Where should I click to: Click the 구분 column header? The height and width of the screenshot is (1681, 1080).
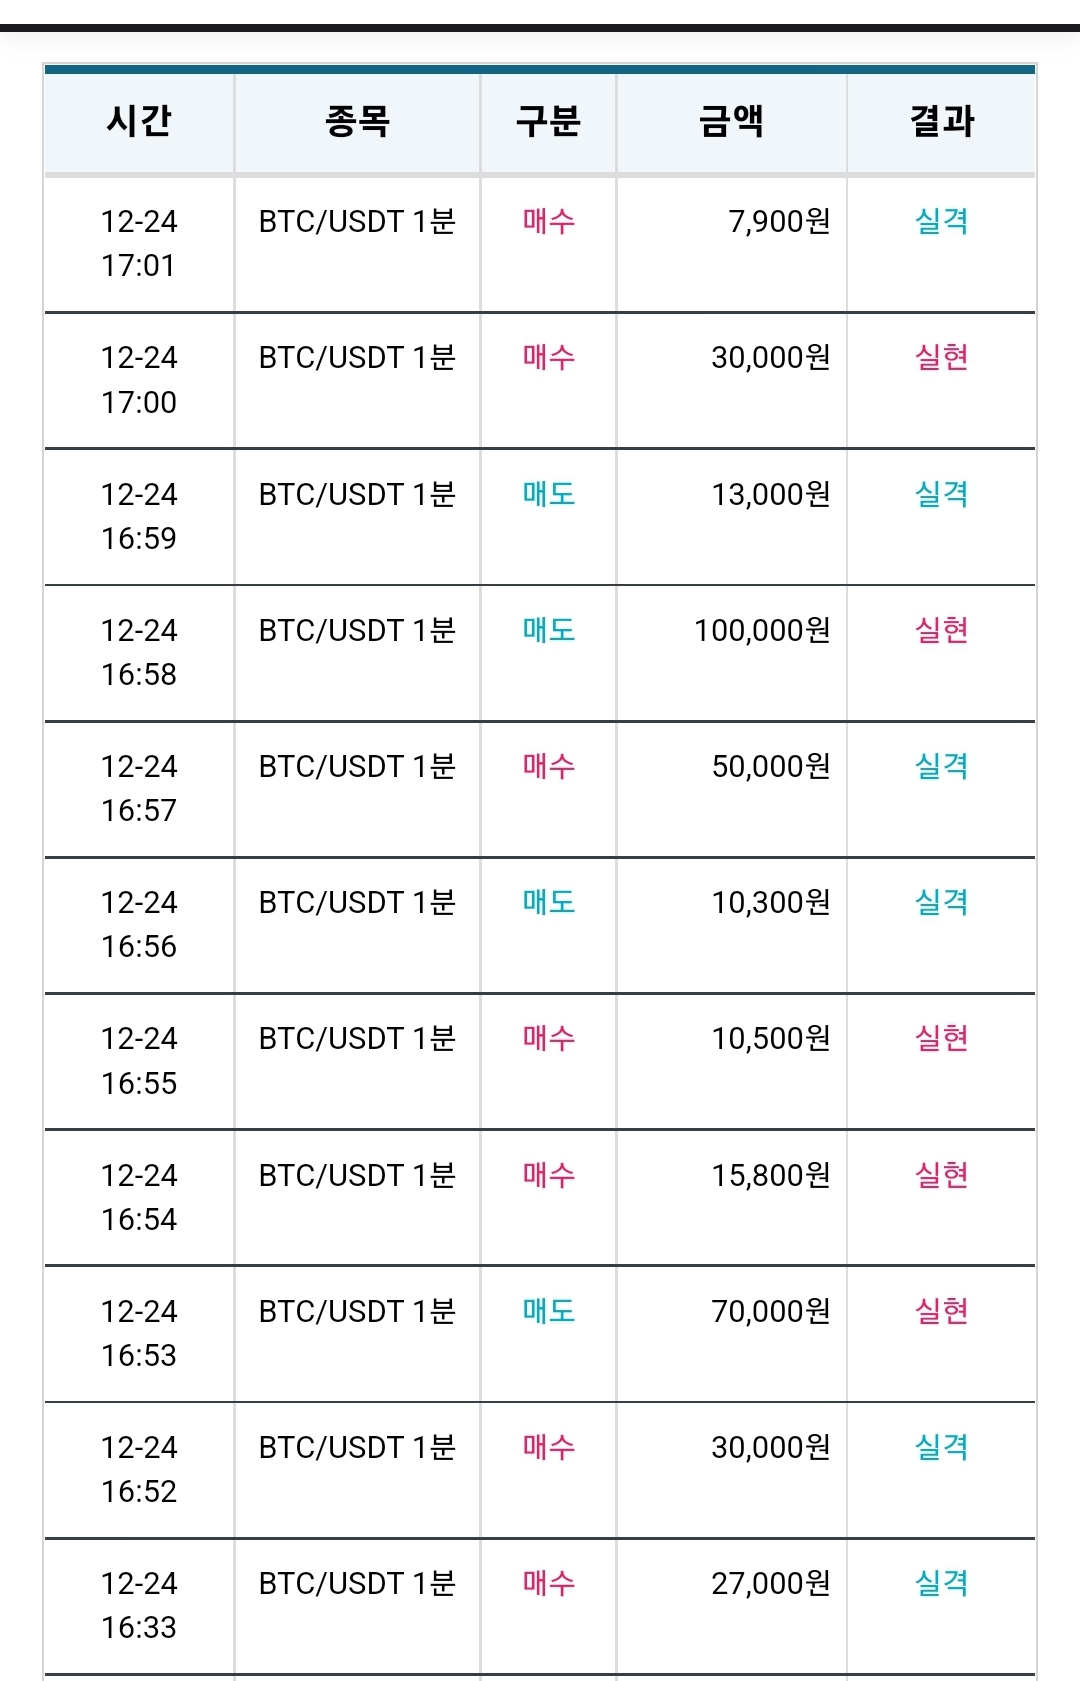(548, 121)
